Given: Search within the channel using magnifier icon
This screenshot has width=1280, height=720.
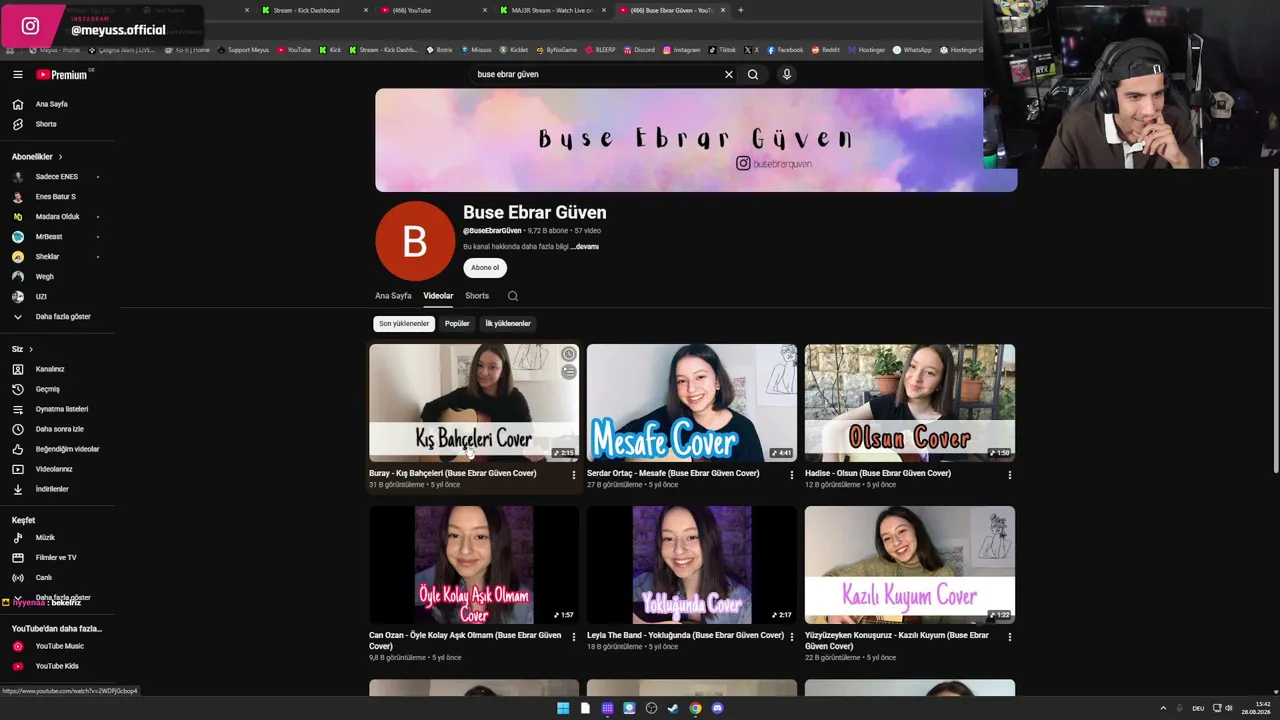Looking at the screenshot, I should point(513,296).
